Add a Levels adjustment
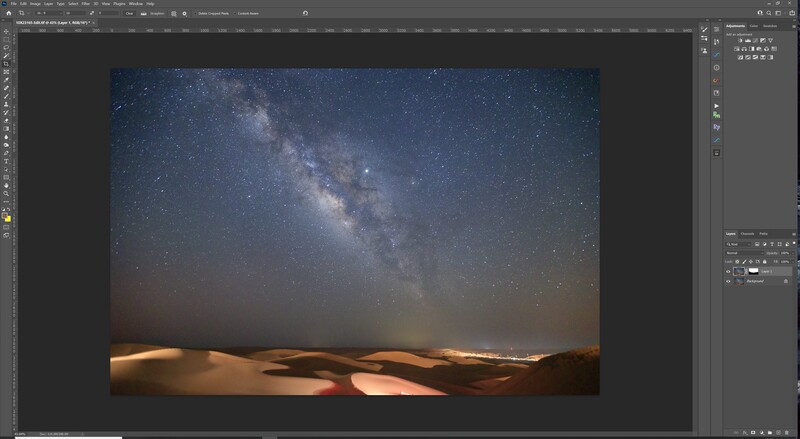This screenshot has width=800, height=439. tap(748, 40)
